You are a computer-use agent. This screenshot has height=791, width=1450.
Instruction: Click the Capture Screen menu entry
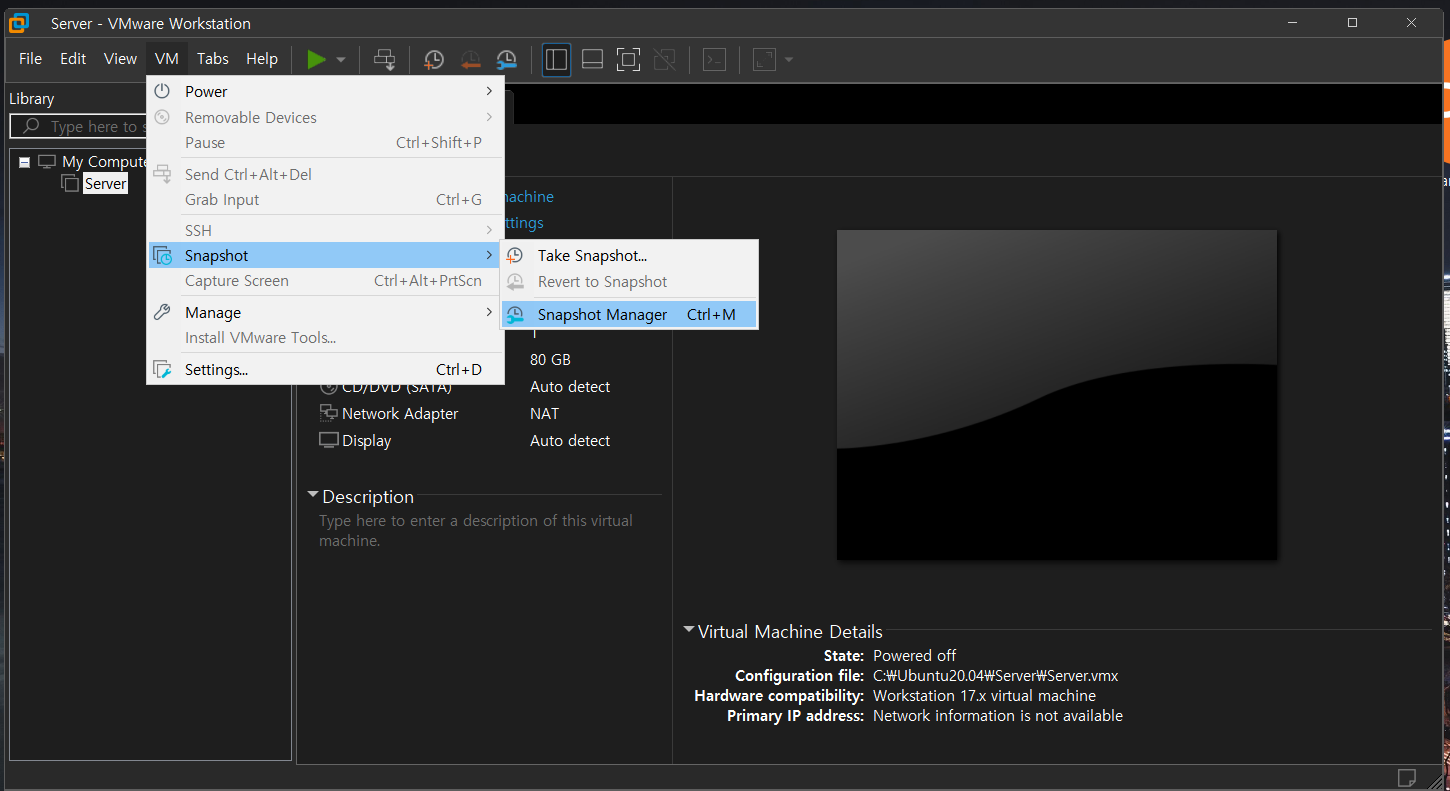tap(325, 281)
